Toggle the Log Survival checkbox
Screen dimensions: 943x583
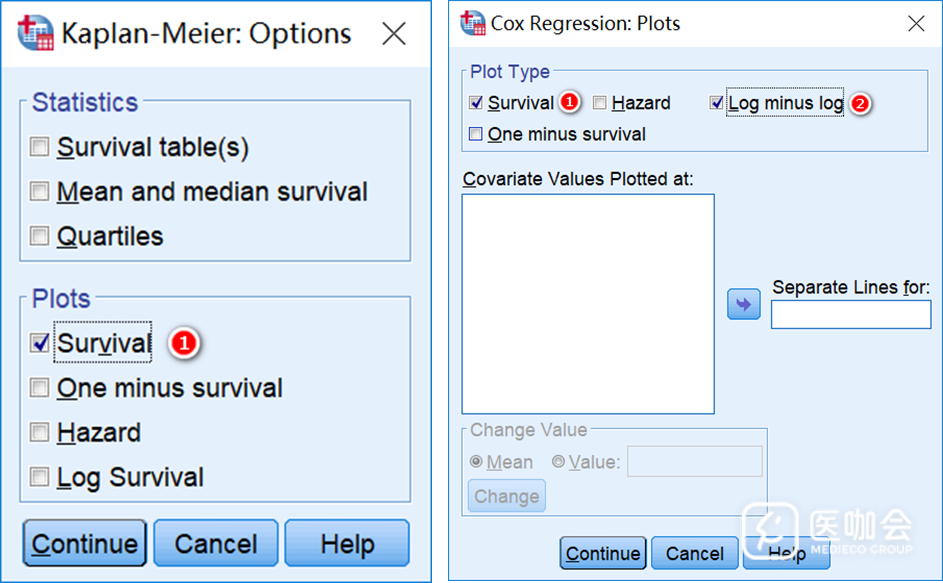click(40, 477)
